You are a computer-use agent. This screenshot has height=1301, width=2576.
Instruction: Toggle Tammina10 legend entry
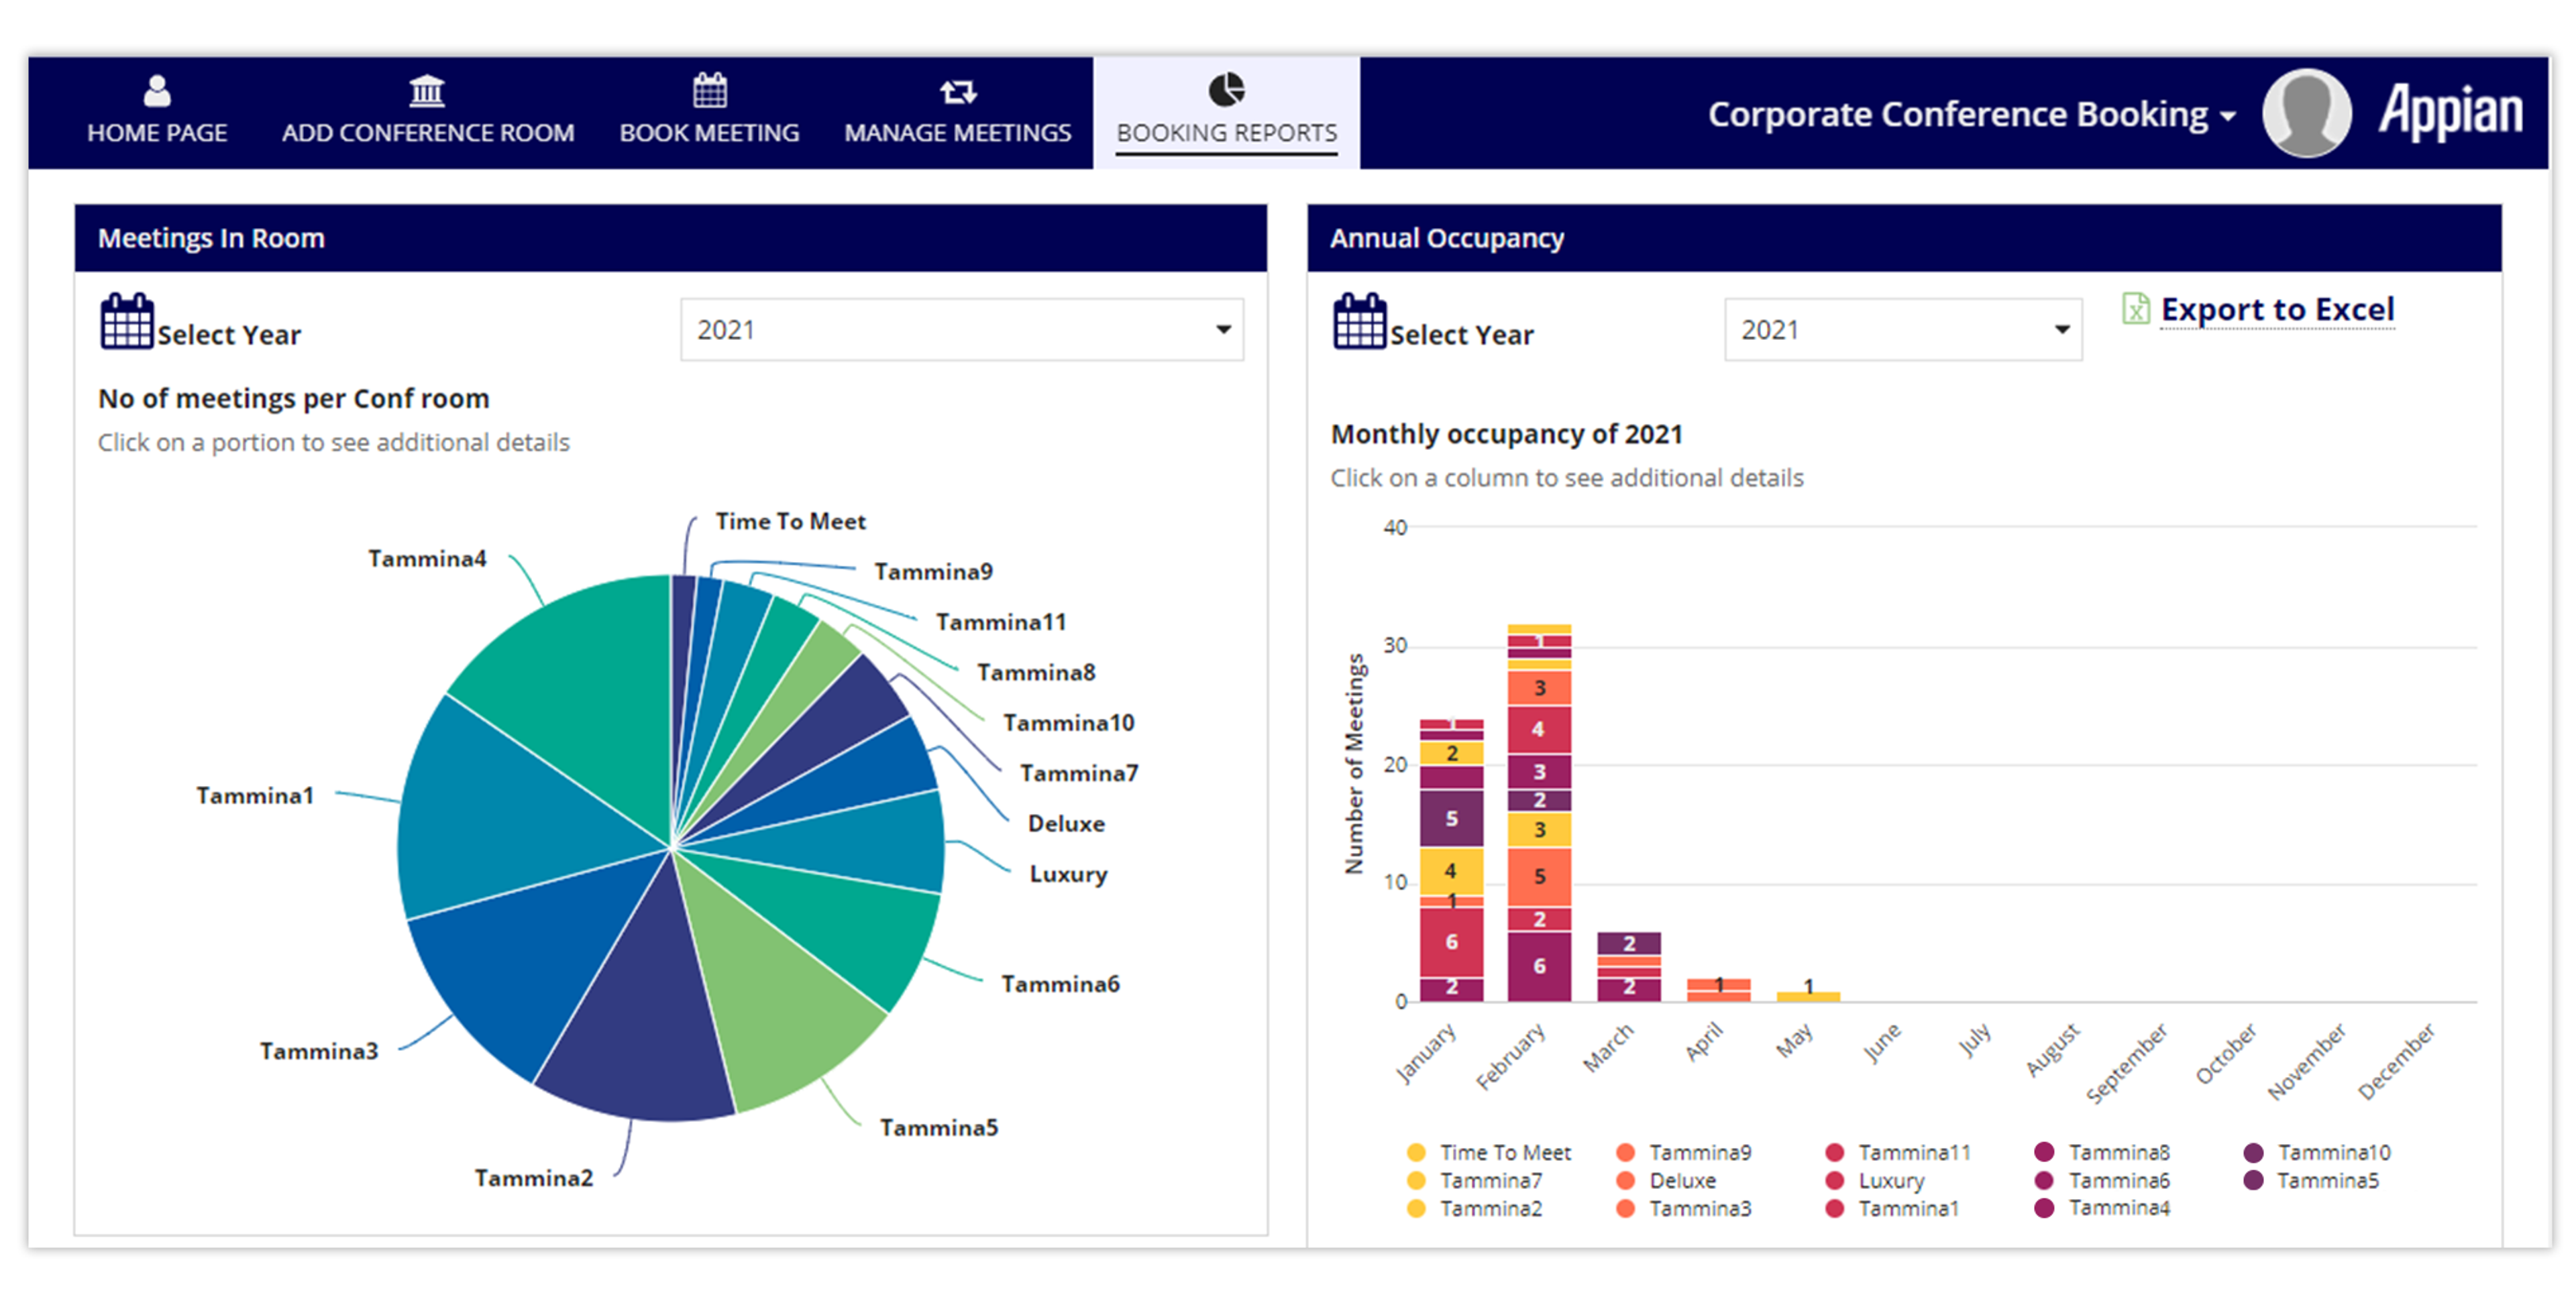click(2317, 1152)
